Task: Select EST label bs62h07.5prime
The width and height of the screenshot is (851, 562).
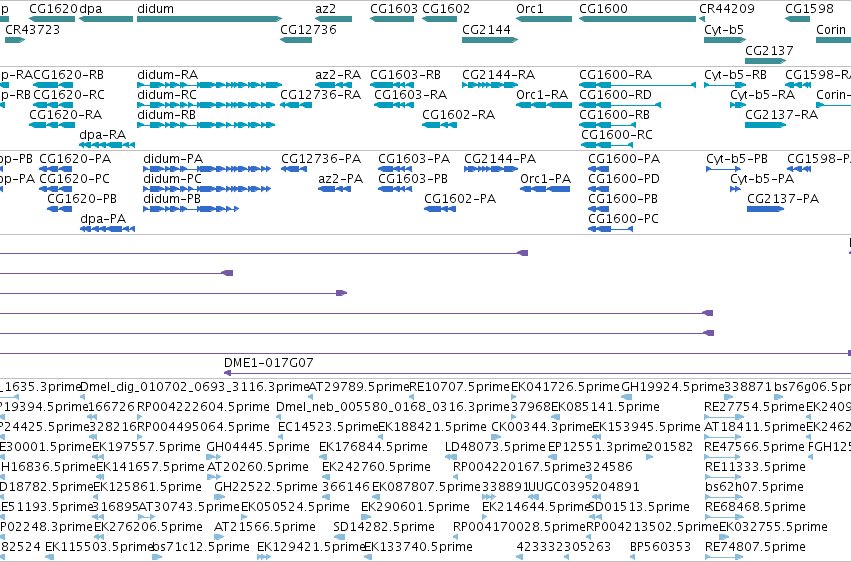Action: coord(754,487)
